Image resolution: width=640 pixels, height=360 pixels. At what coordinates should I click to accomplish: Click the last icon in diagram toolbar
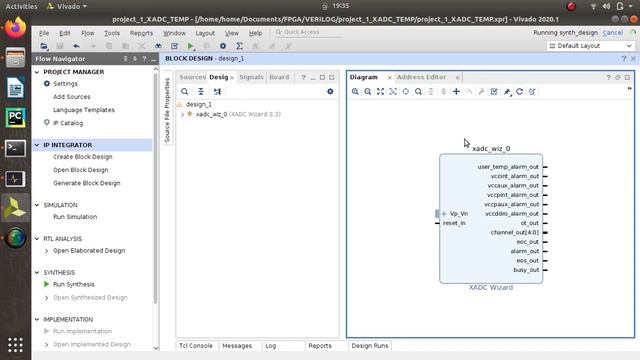click(x=532, y=91)
